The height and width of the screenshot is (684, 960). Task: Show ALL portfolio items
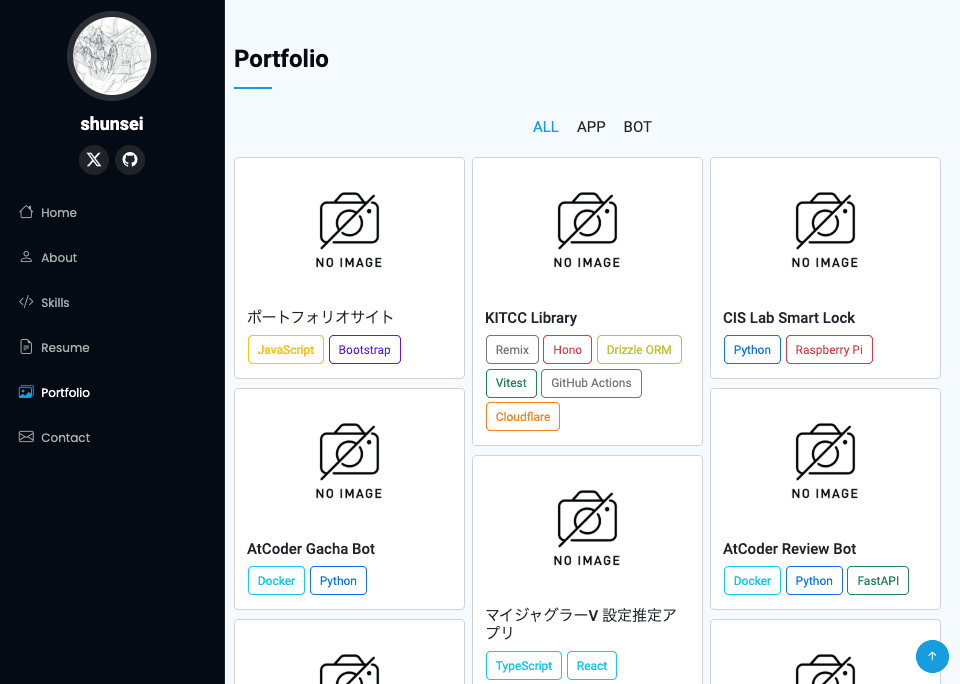point(545,127)
